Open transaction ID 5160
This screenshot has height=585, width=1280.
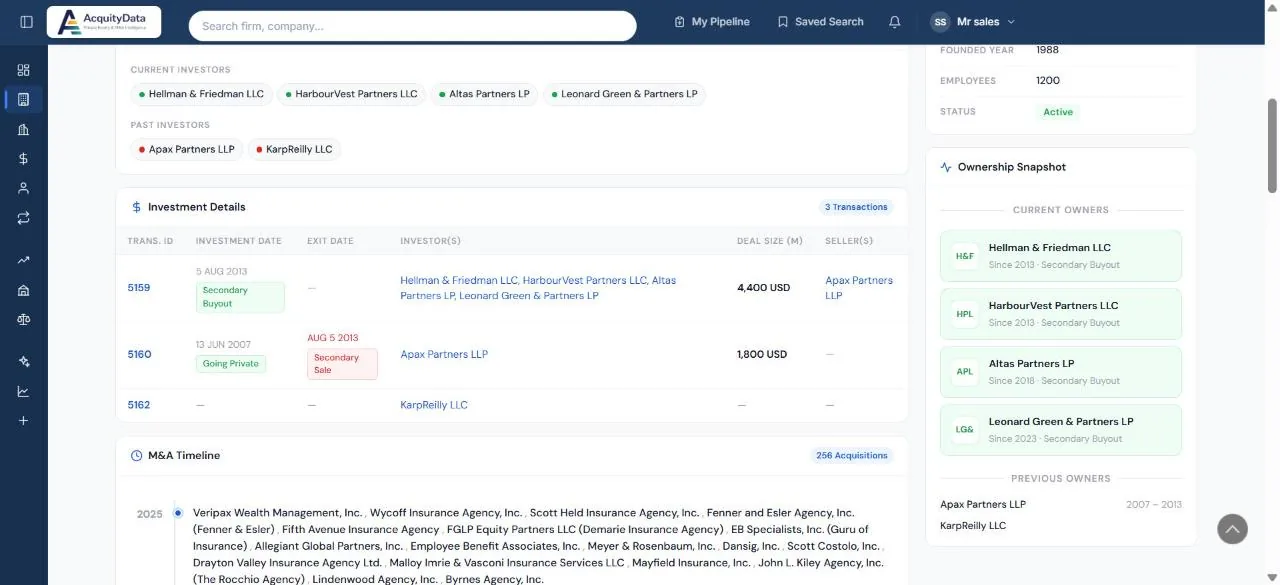pos(139,355)
